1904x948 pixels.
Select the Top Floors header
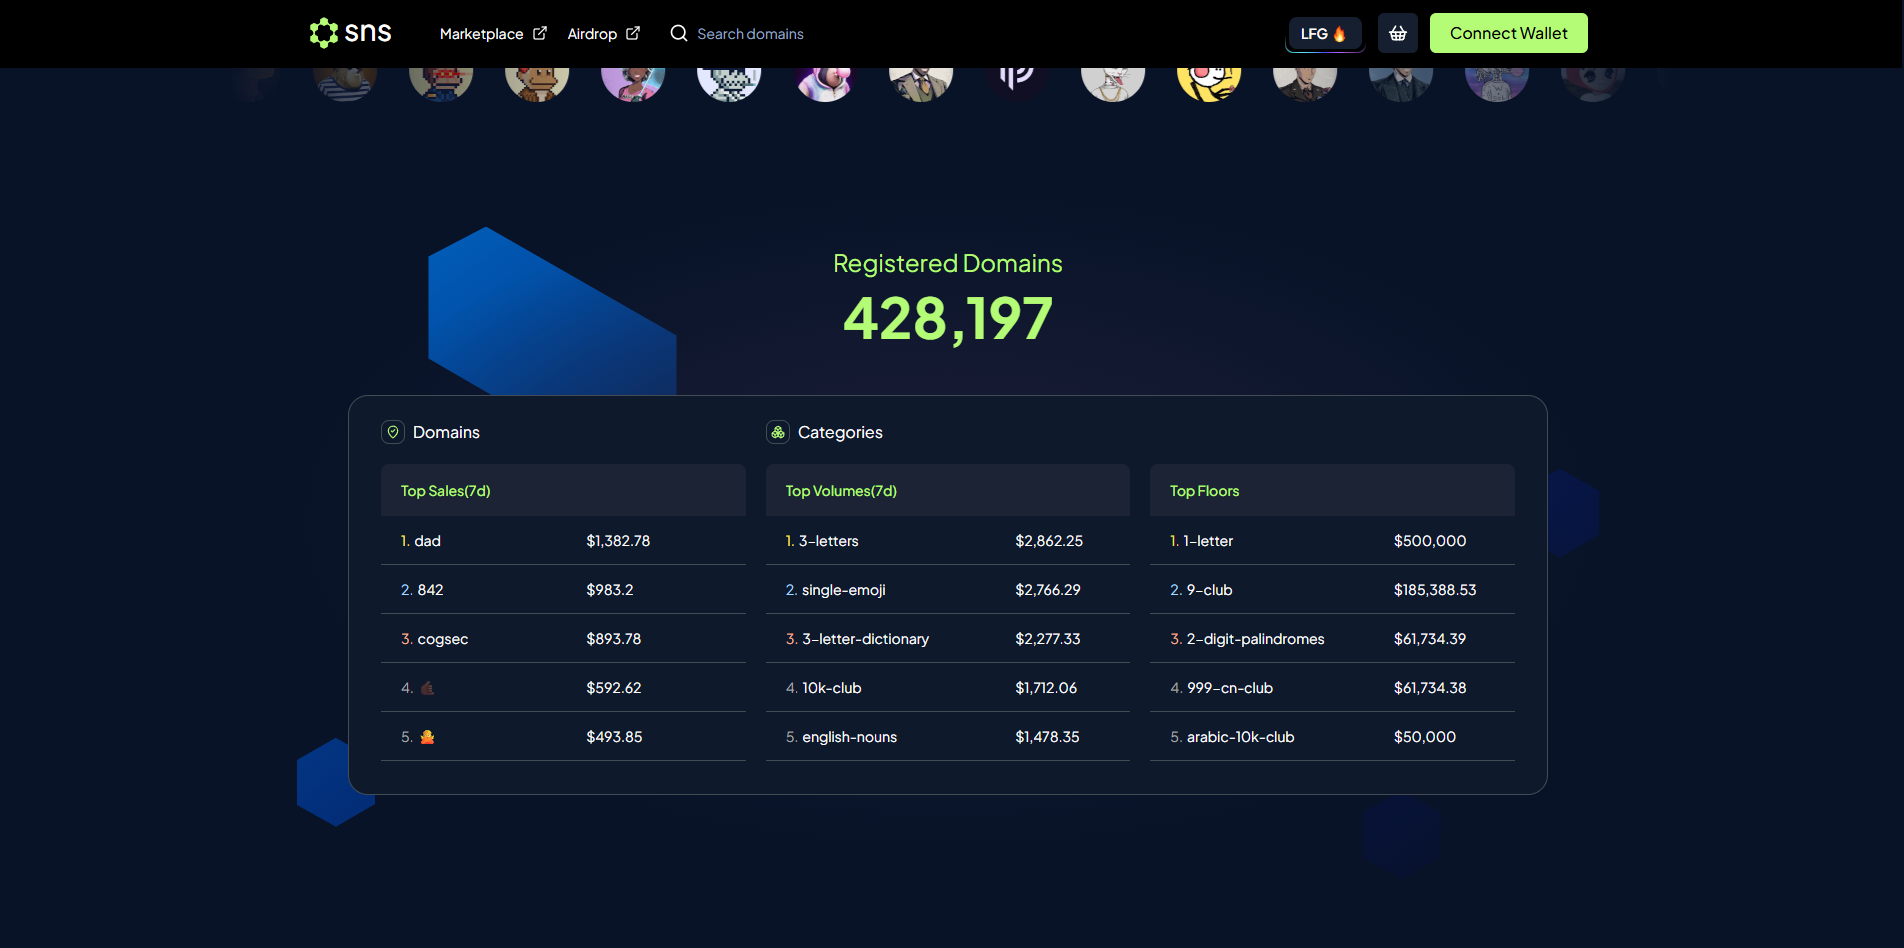1204,490
